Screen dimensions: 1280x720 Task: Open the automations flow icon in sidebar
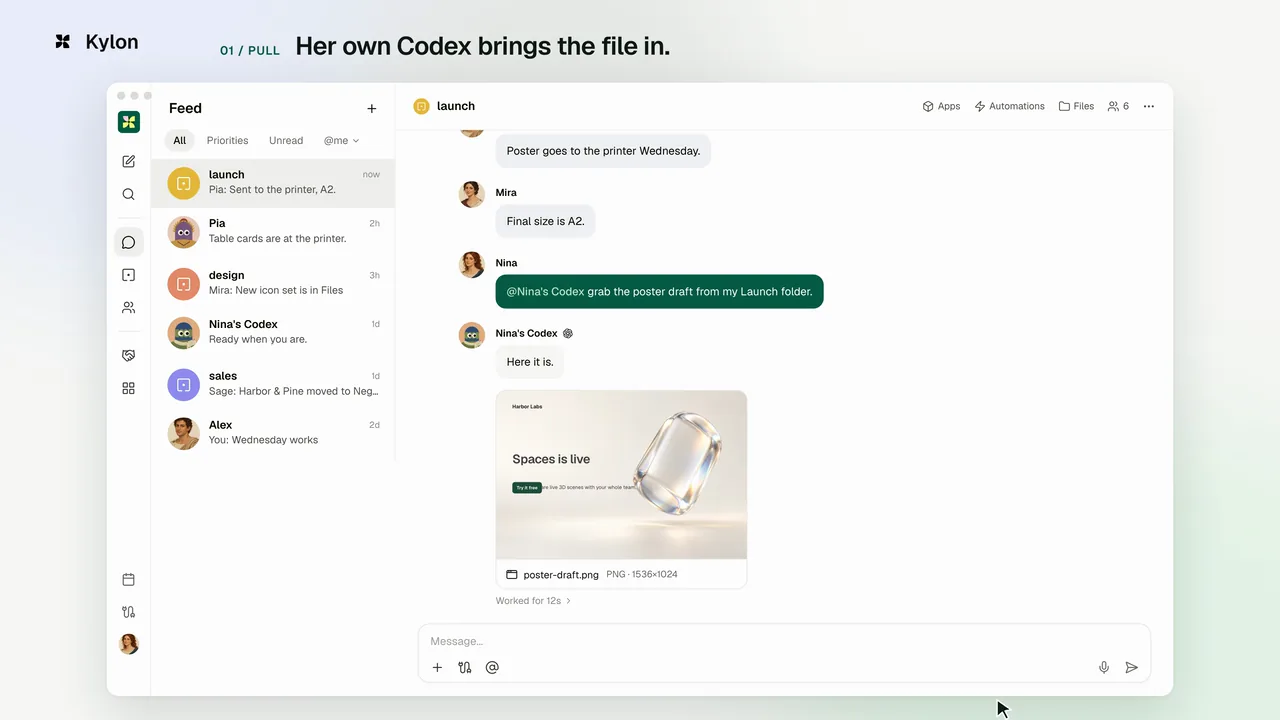coord(128,612)
